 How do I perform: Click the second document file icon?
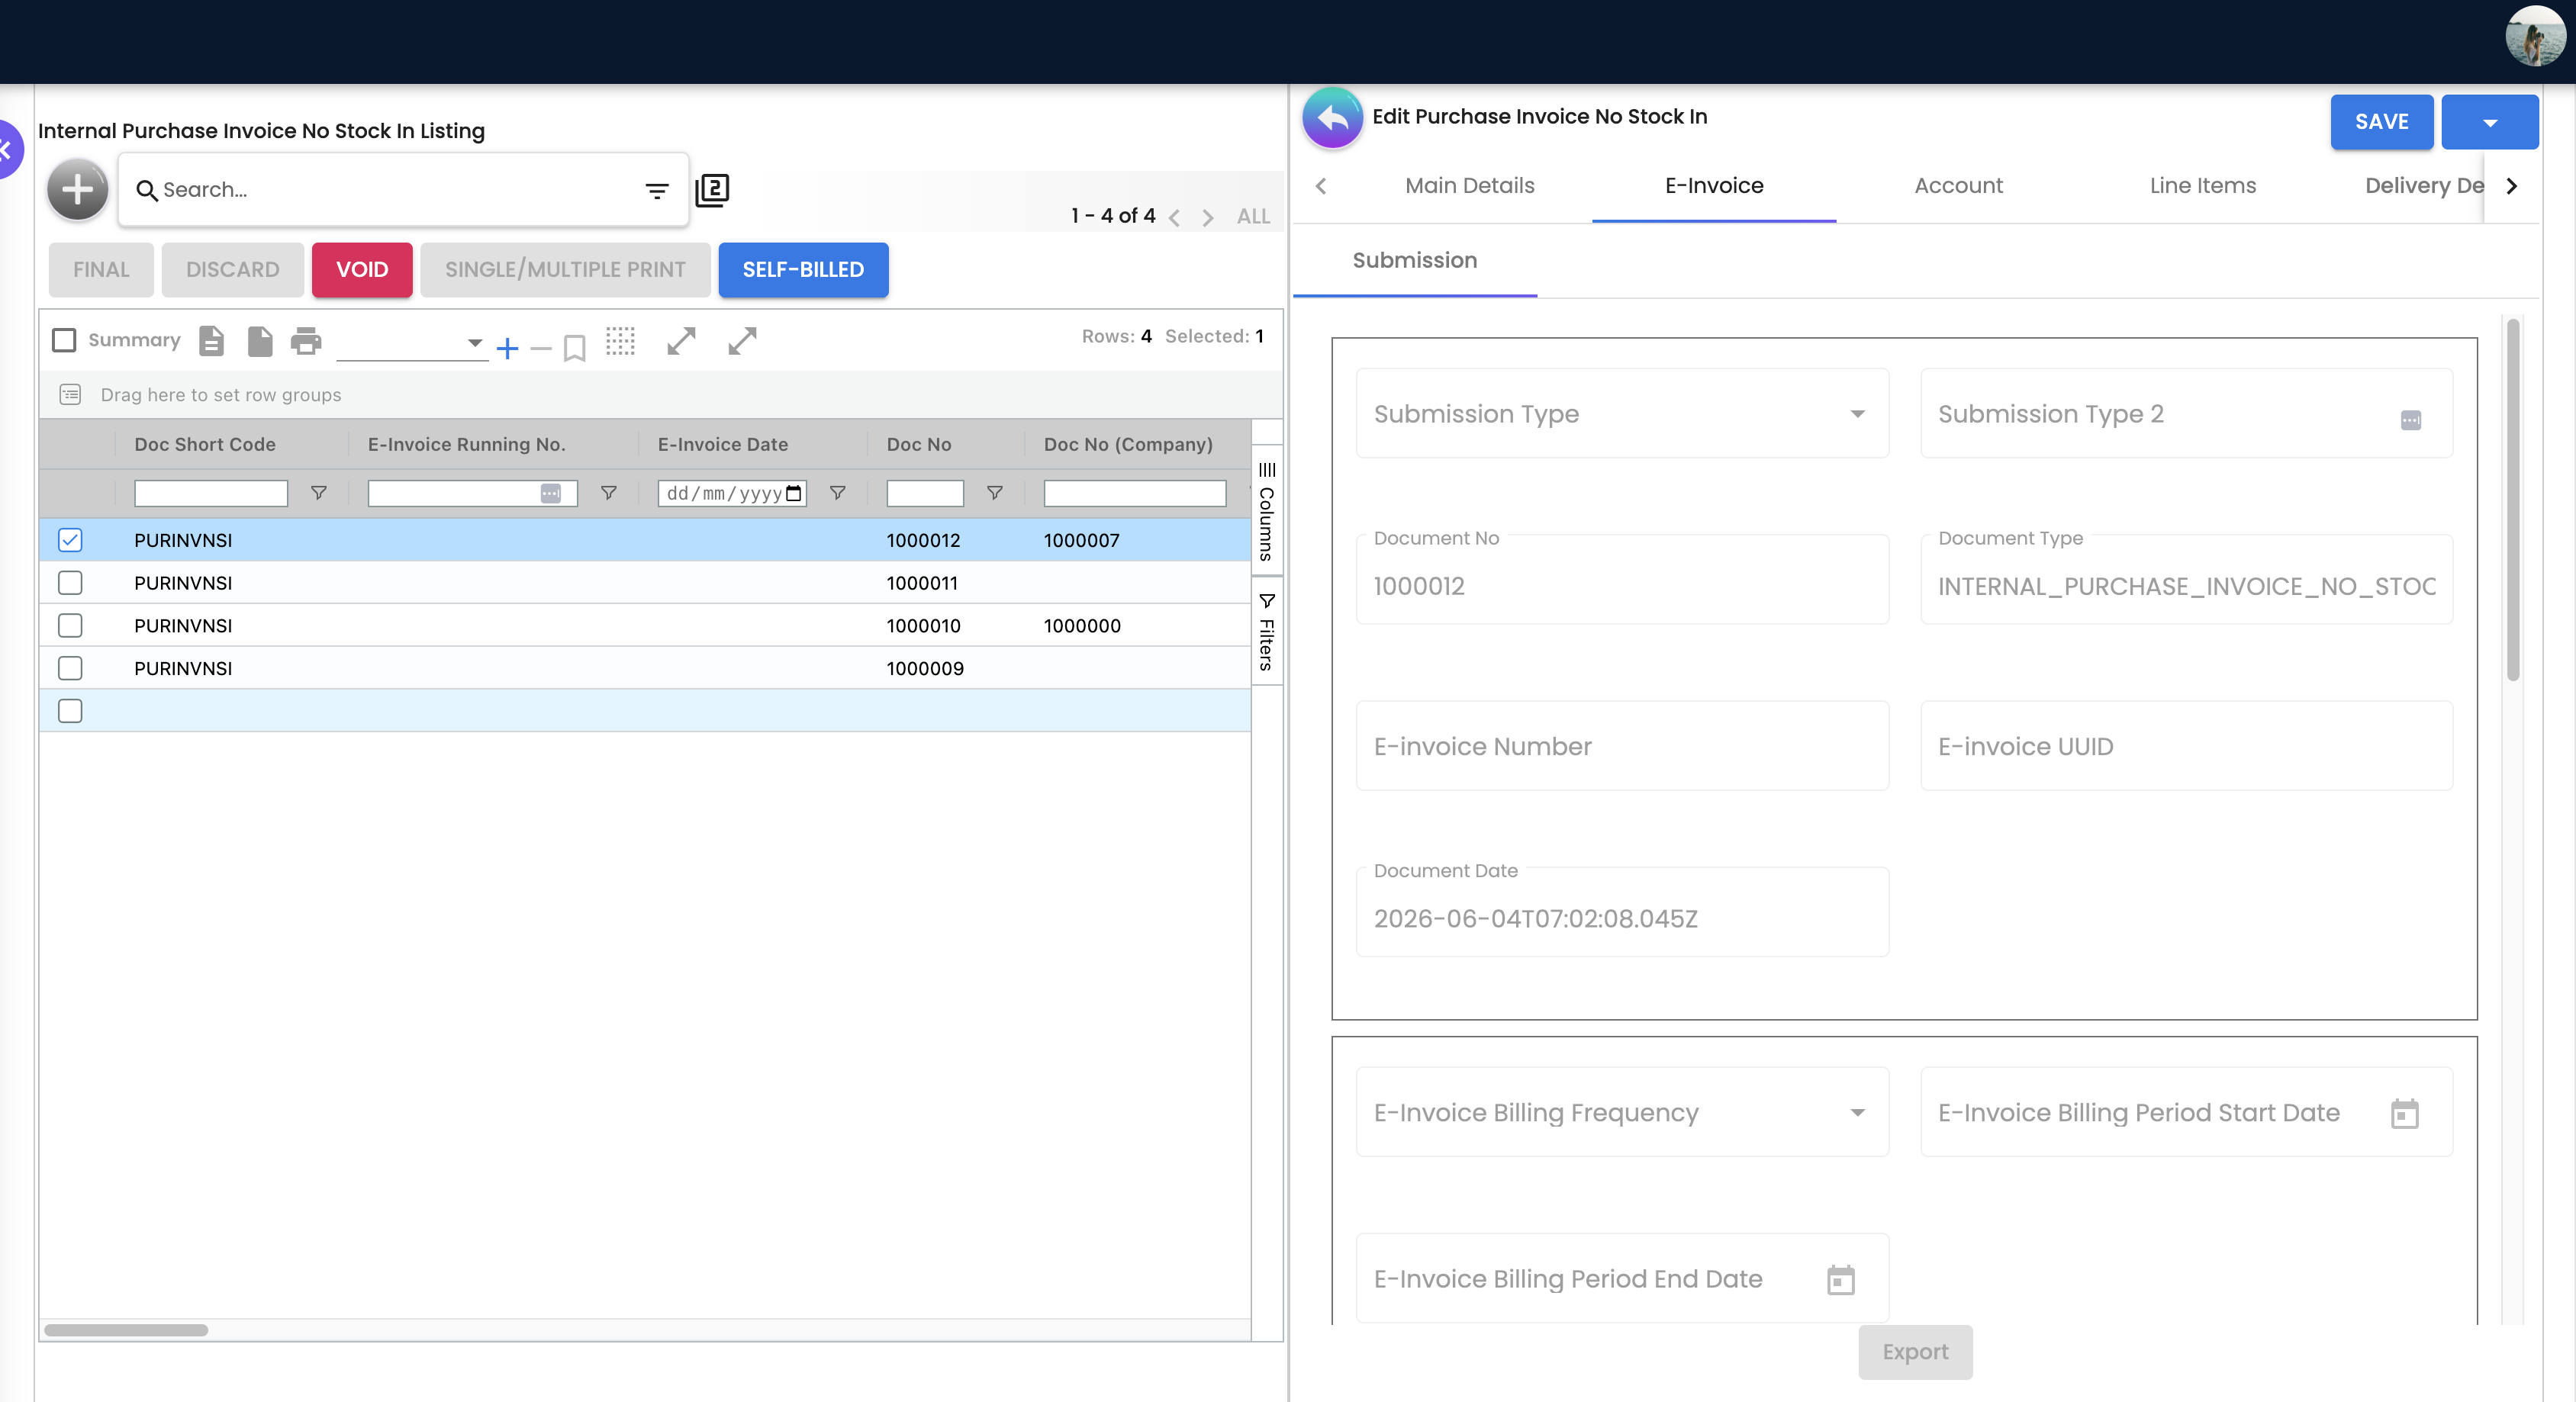coord(260,341)
